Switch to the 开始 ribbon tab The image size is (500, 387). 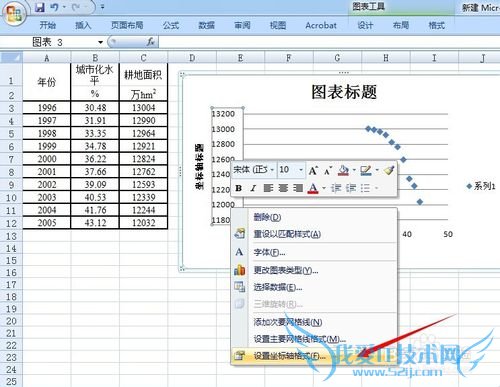[x=48, y=25]
